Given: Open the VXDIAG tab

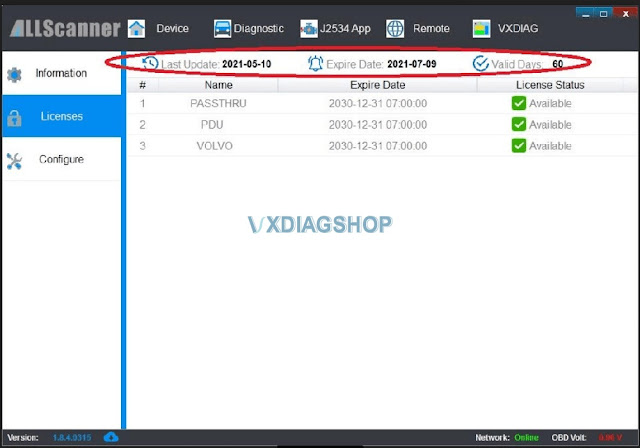Looking at the screenshot, I should point(518,29).
